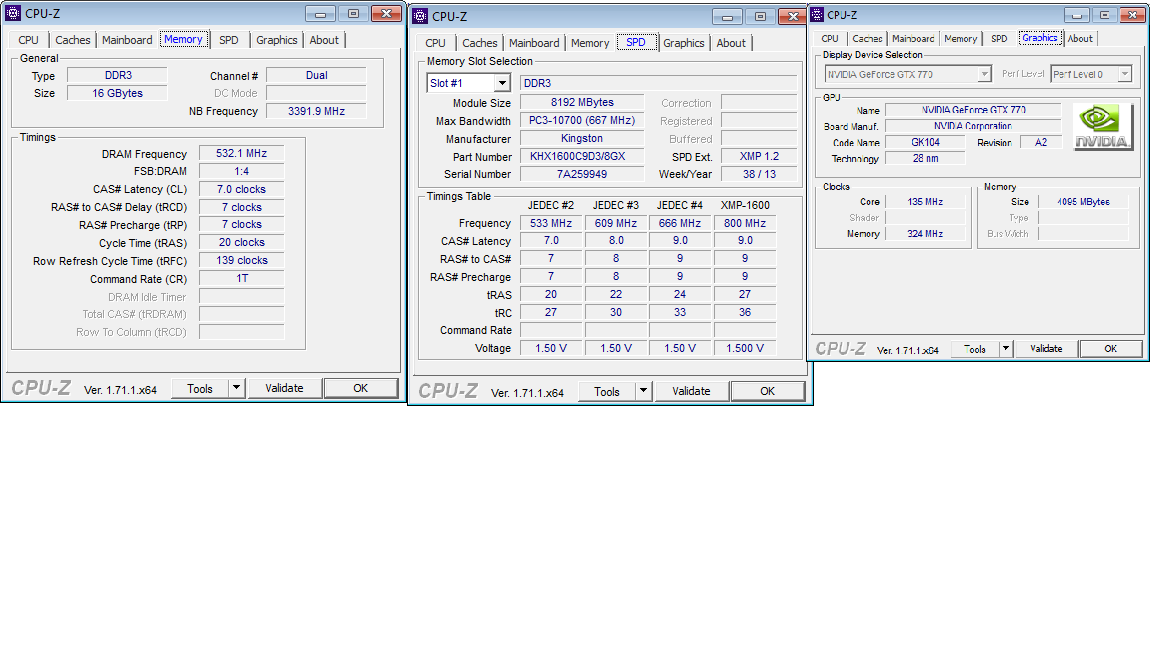Open the Memory tab in the Graphics window
The width and height of the screenshot is (1152, 648).
click(x=961, y=38)
